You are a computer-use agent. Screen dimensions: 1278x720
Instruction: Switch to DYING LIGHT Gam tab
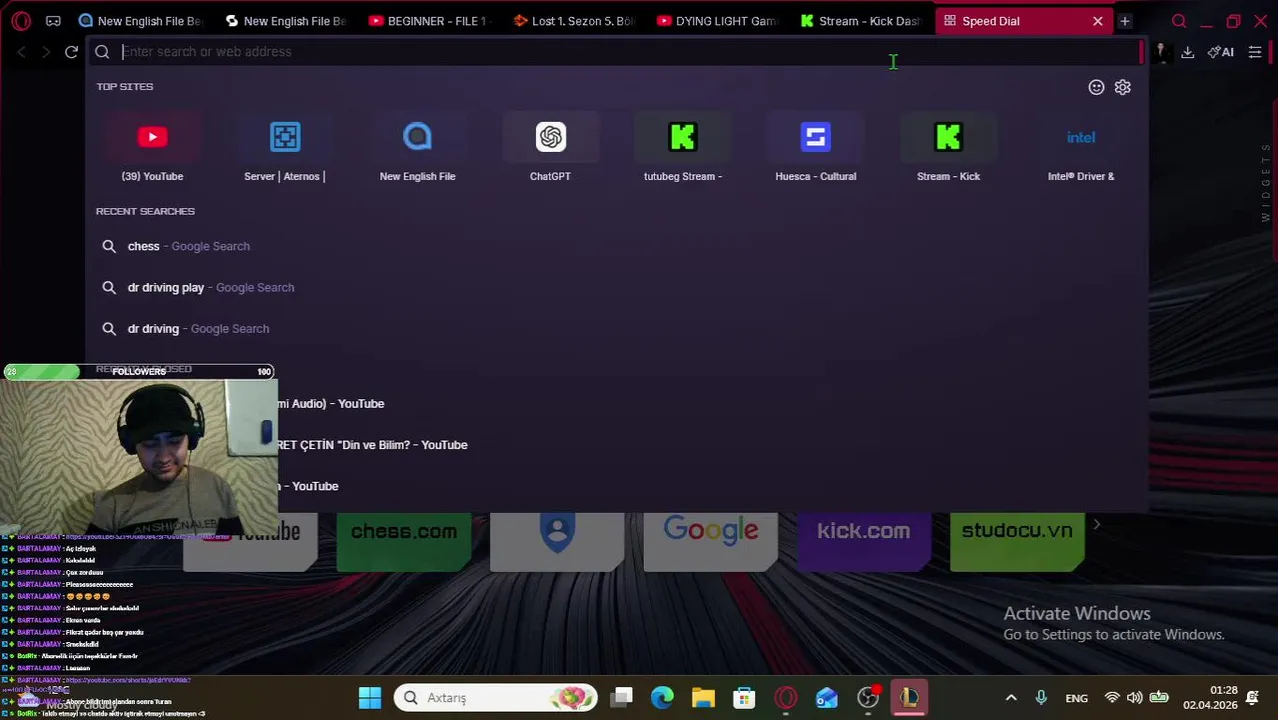(x=720, y=21)
